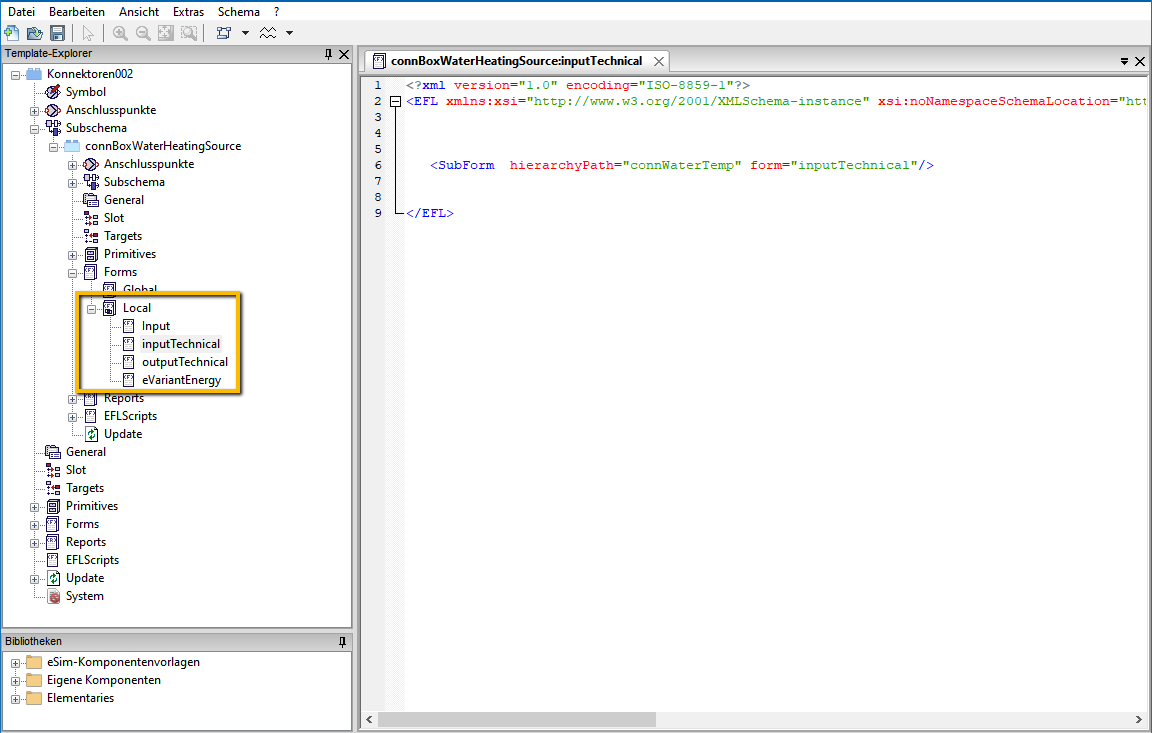This screenshot has width=1152, height=733.
Task: Click the Save floppy disk icon
Action: coord(57,33)
